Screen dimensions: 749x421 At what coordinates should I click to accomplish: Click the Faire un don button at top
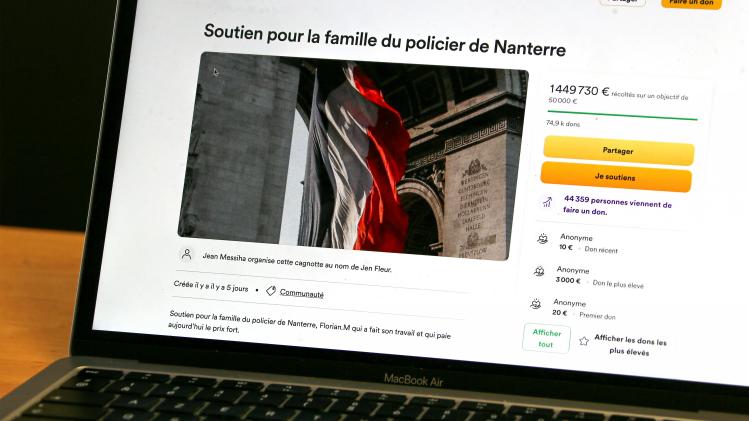click(691, 2)
